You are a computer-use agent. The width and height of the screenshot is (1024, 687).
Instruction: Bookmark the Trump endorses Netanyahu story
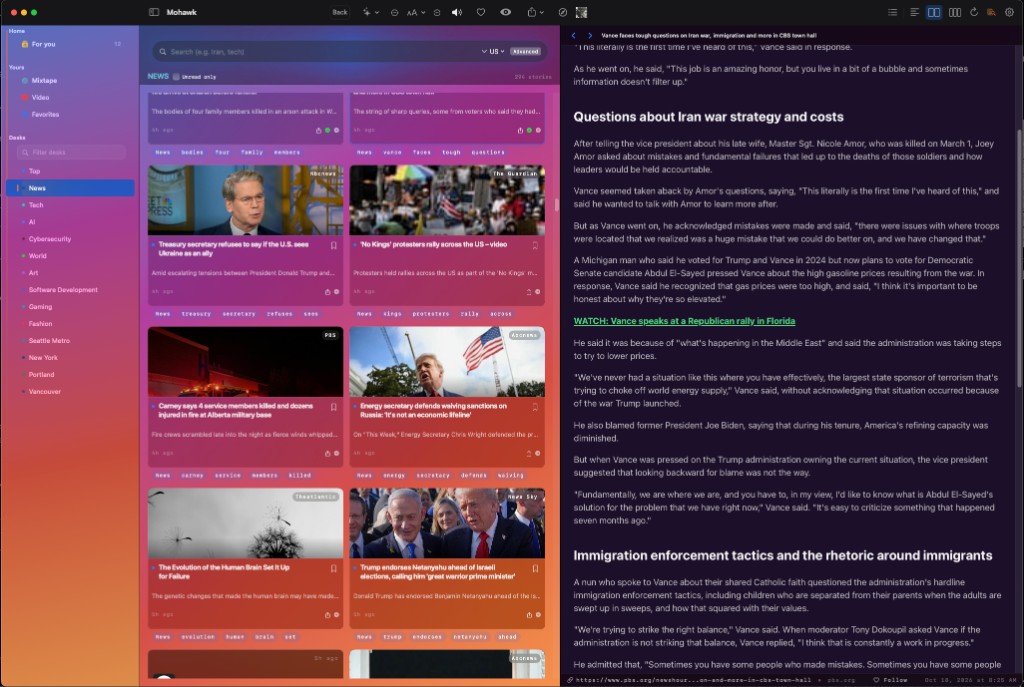[535, 569]
